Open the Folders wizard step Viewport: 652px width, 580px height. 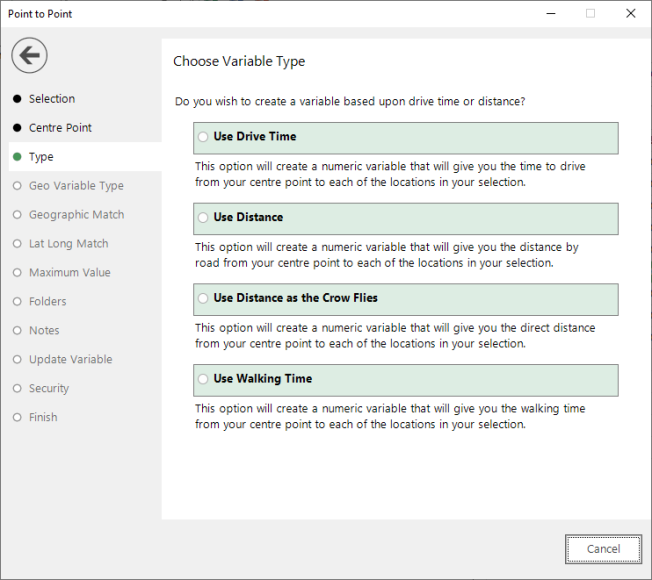pos(47,302)
